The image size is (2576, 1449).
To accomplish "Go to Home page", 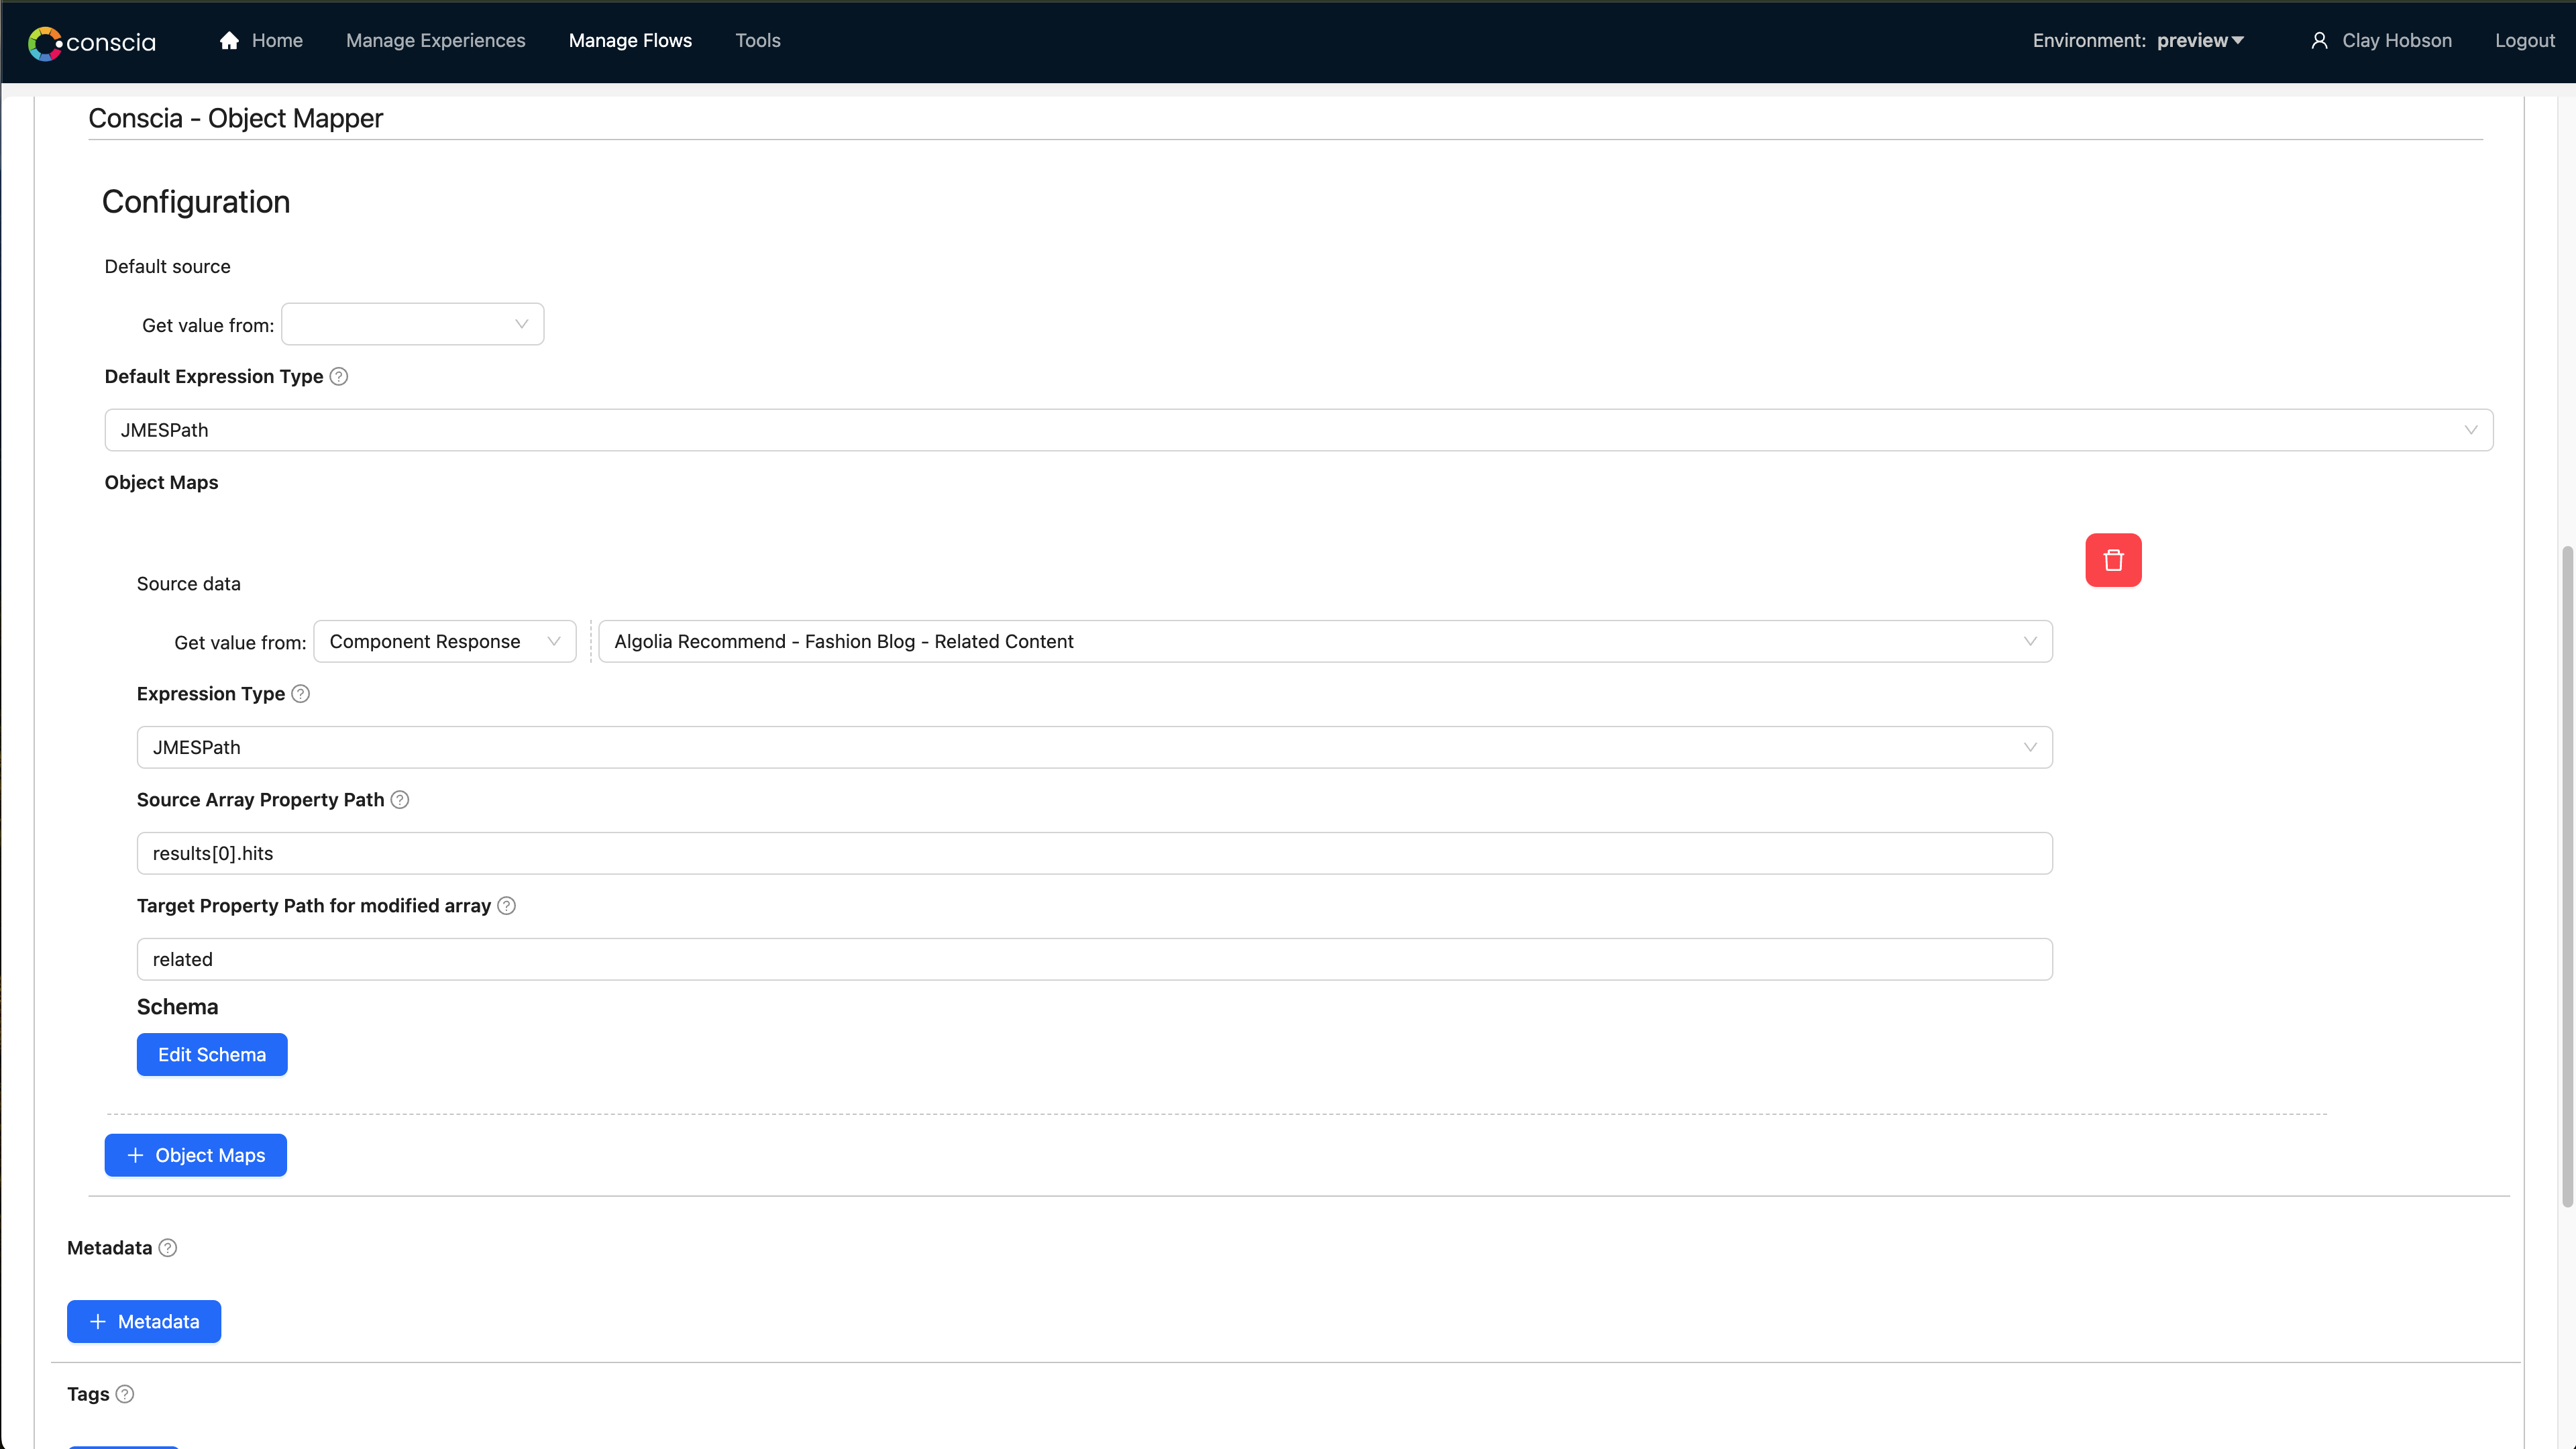I will click(x=277, y=40).
